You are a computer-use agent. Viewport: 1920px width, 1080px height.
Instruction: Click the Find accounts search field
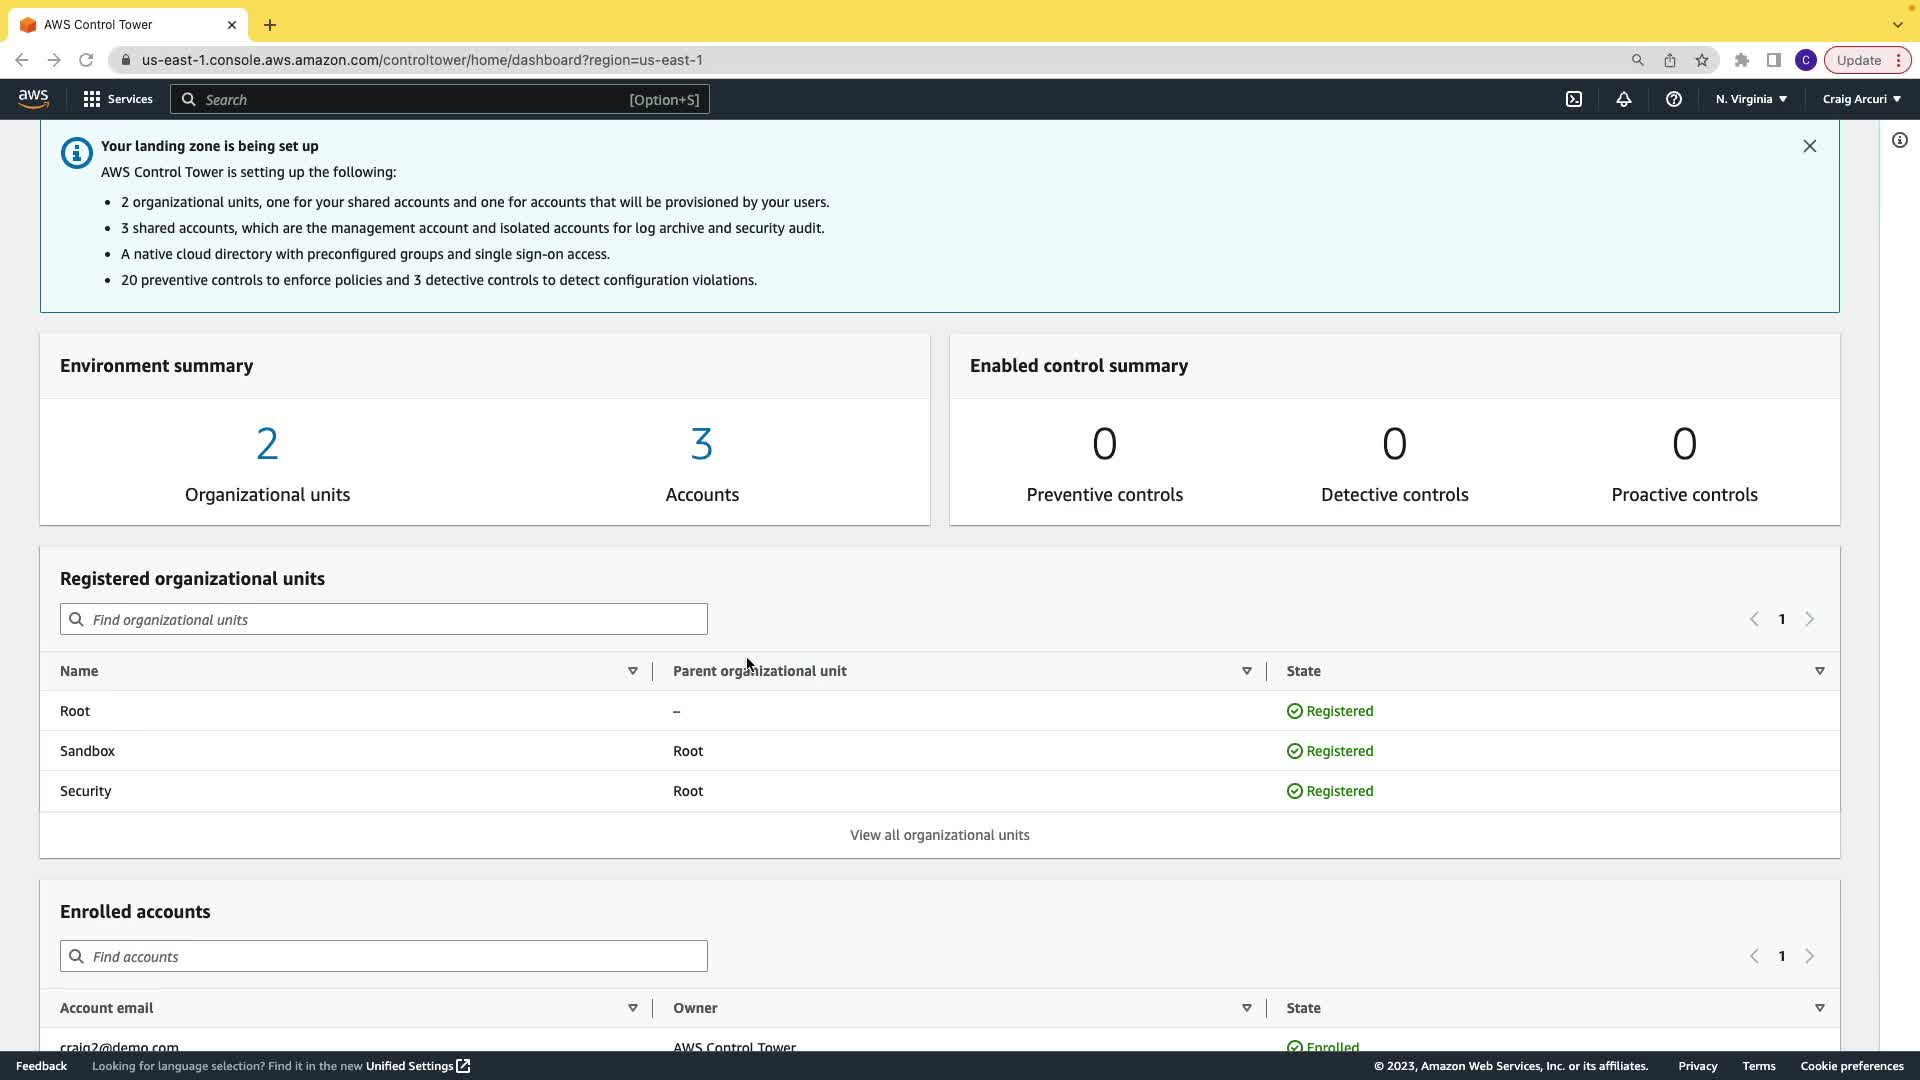click(384, 957)
